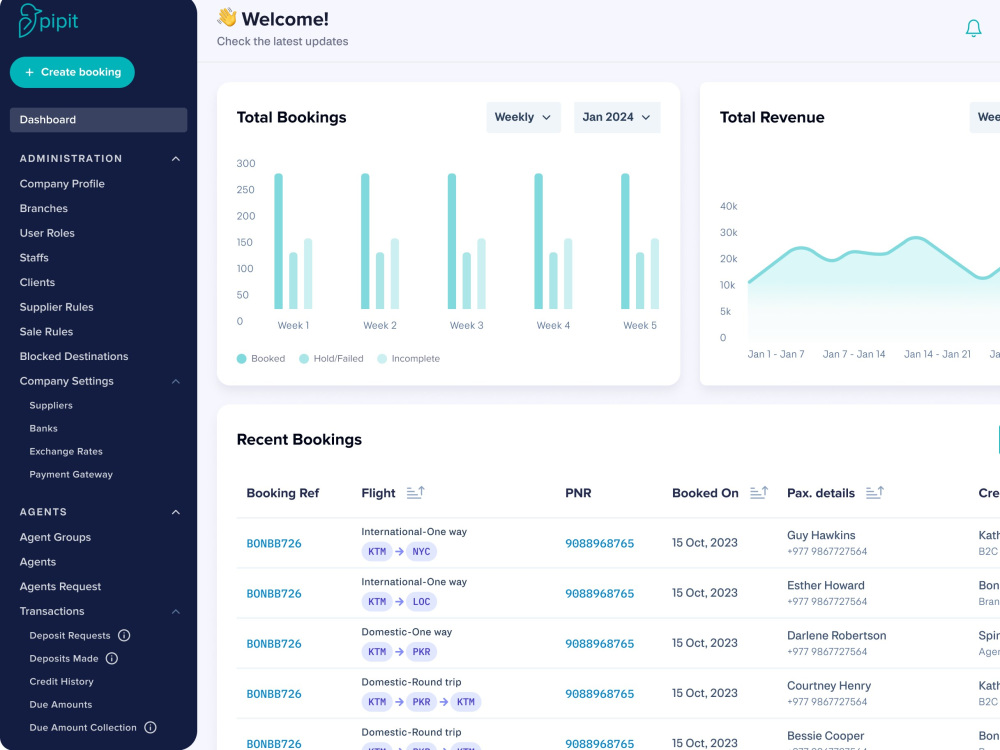Open Agents Request page

click(x=60, y=587)
